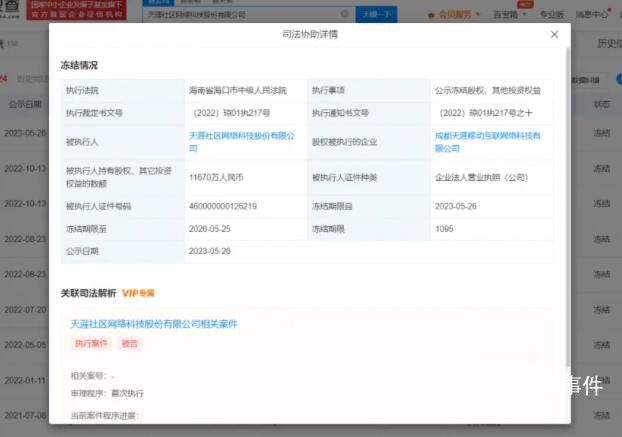Select the freeze start date 2023-05-26
Viewport: 622px width, 437px height.
click(456, 206)
